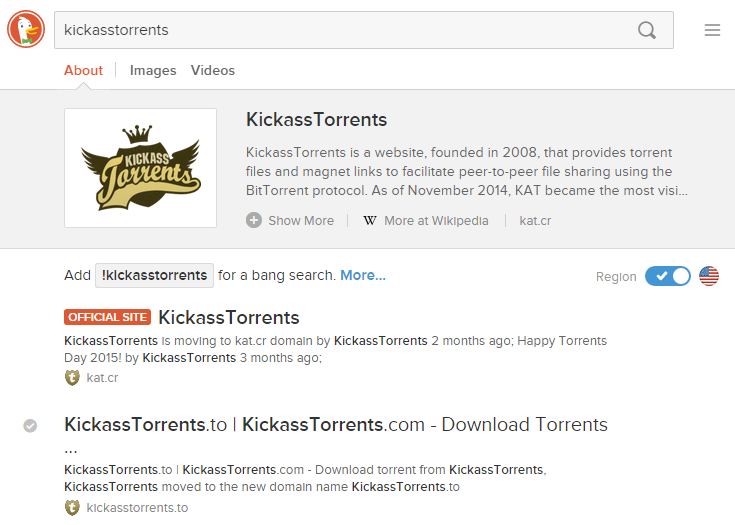Click the gray checkmark beside KickassTorrents.to result
The height and width of the screenshot is (525, 735).
point(30,426)
